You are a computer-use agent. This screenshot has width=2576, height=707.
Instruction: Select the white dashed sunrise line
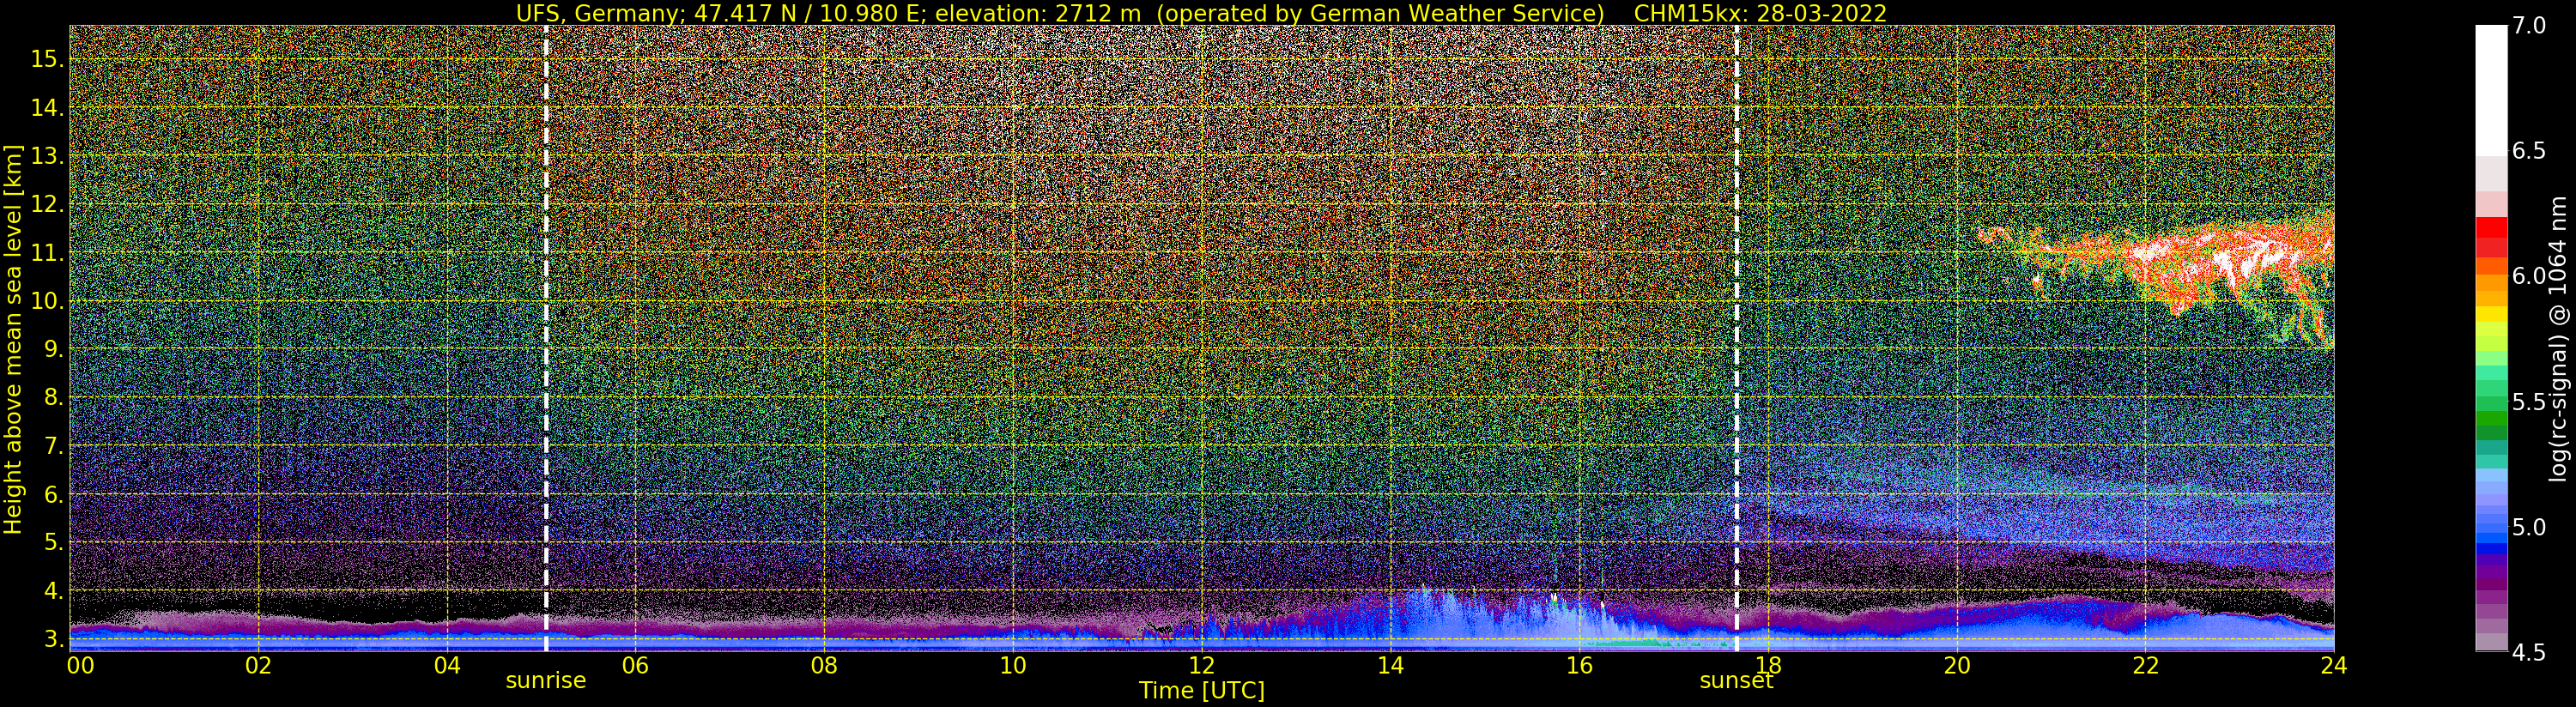[x=546, y=339]
